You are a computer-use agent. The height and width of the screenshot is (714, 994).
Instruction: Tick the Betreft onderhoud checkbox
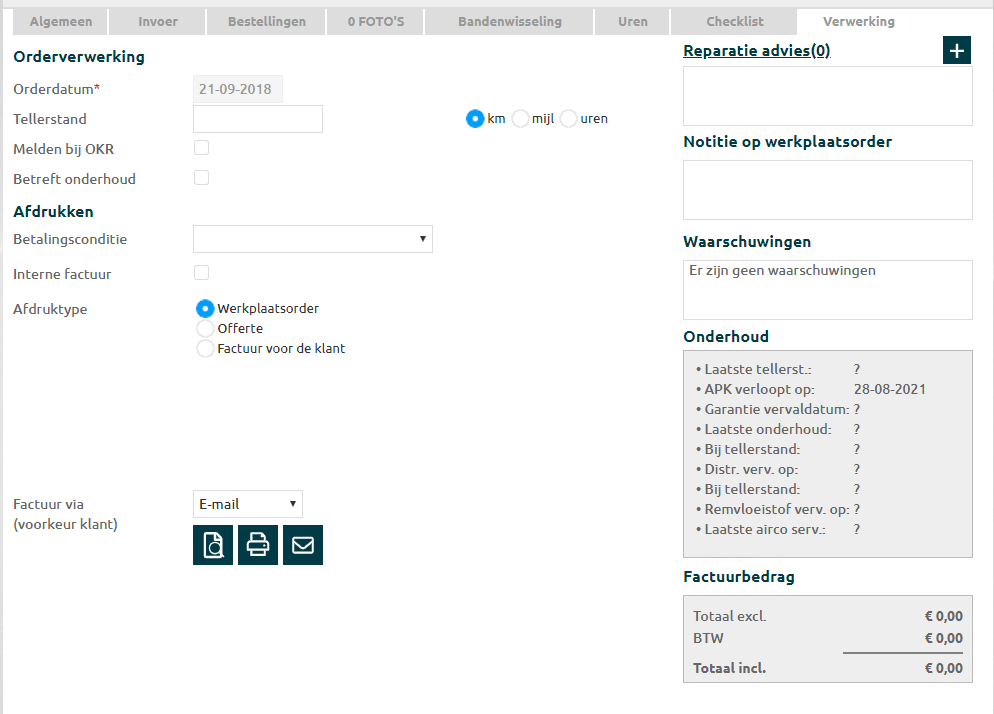tap(202, 178)
